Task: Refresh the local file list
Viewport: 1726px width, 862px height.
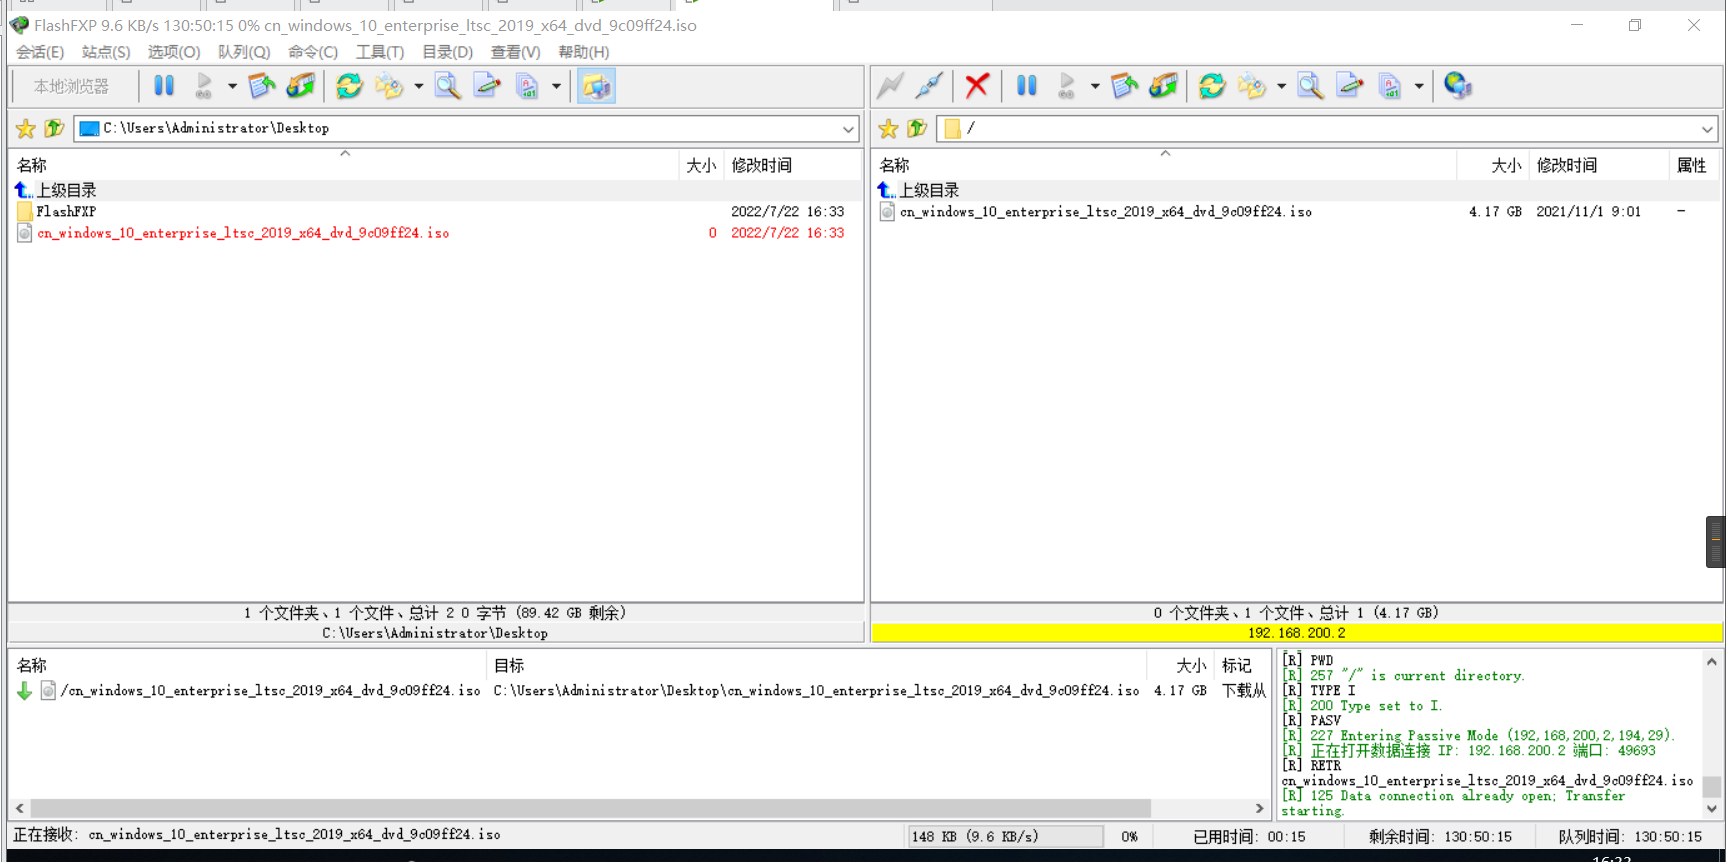Action: pyautogui.click(x=349, y=86)
